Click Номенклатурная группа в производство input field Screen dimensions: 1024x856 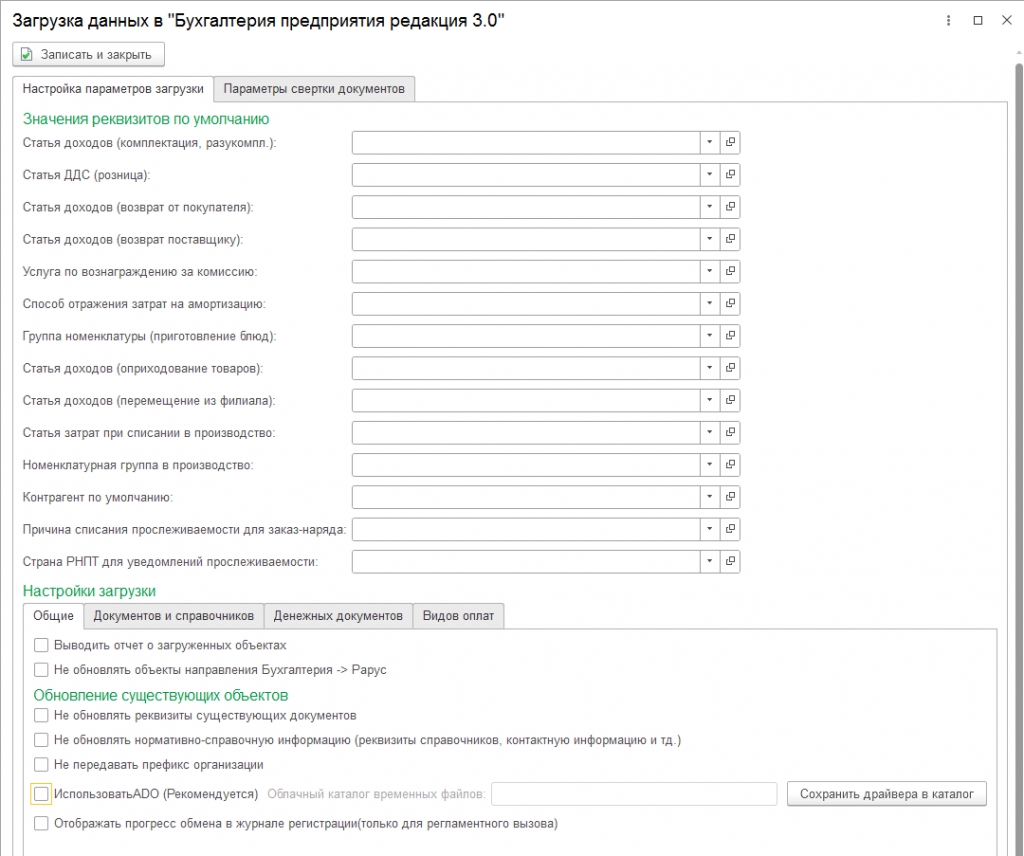[526, 465]
